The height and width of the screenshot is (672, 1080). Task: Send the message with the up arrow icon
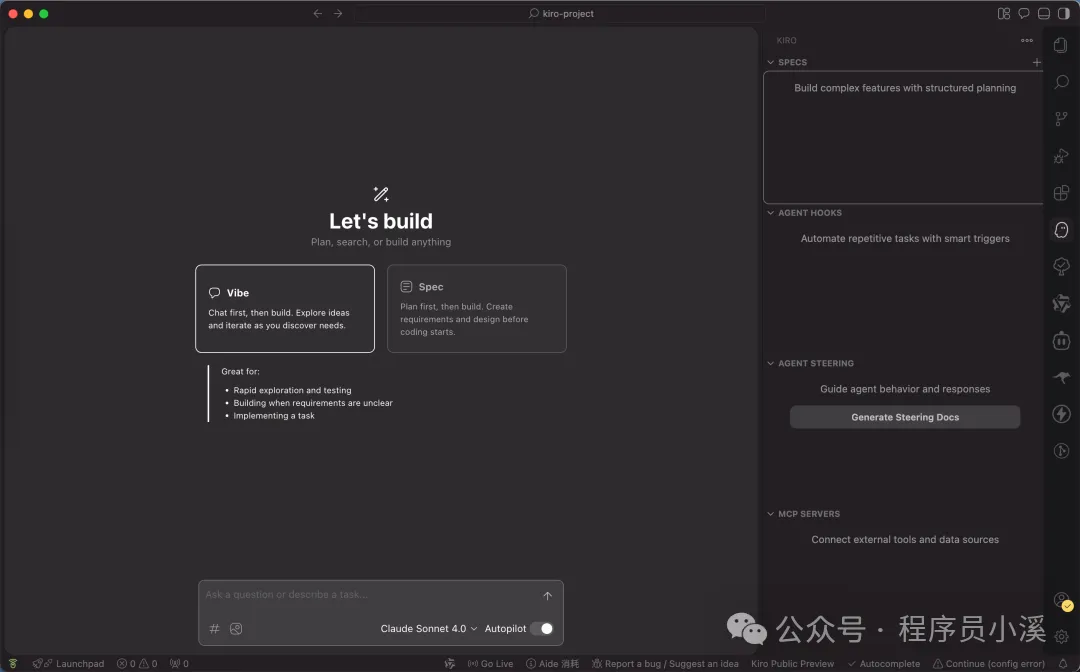pyautogui.click(x=547, y=596)
